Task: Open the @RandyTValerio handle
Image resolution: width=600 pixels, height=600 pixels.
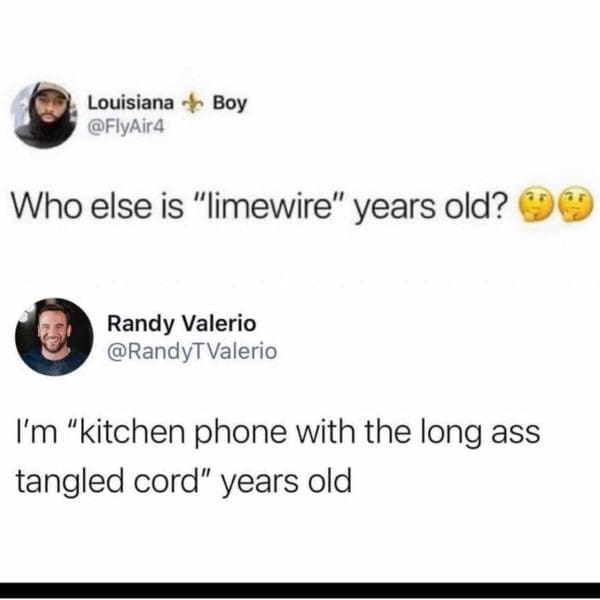Action: click(192, 352)
